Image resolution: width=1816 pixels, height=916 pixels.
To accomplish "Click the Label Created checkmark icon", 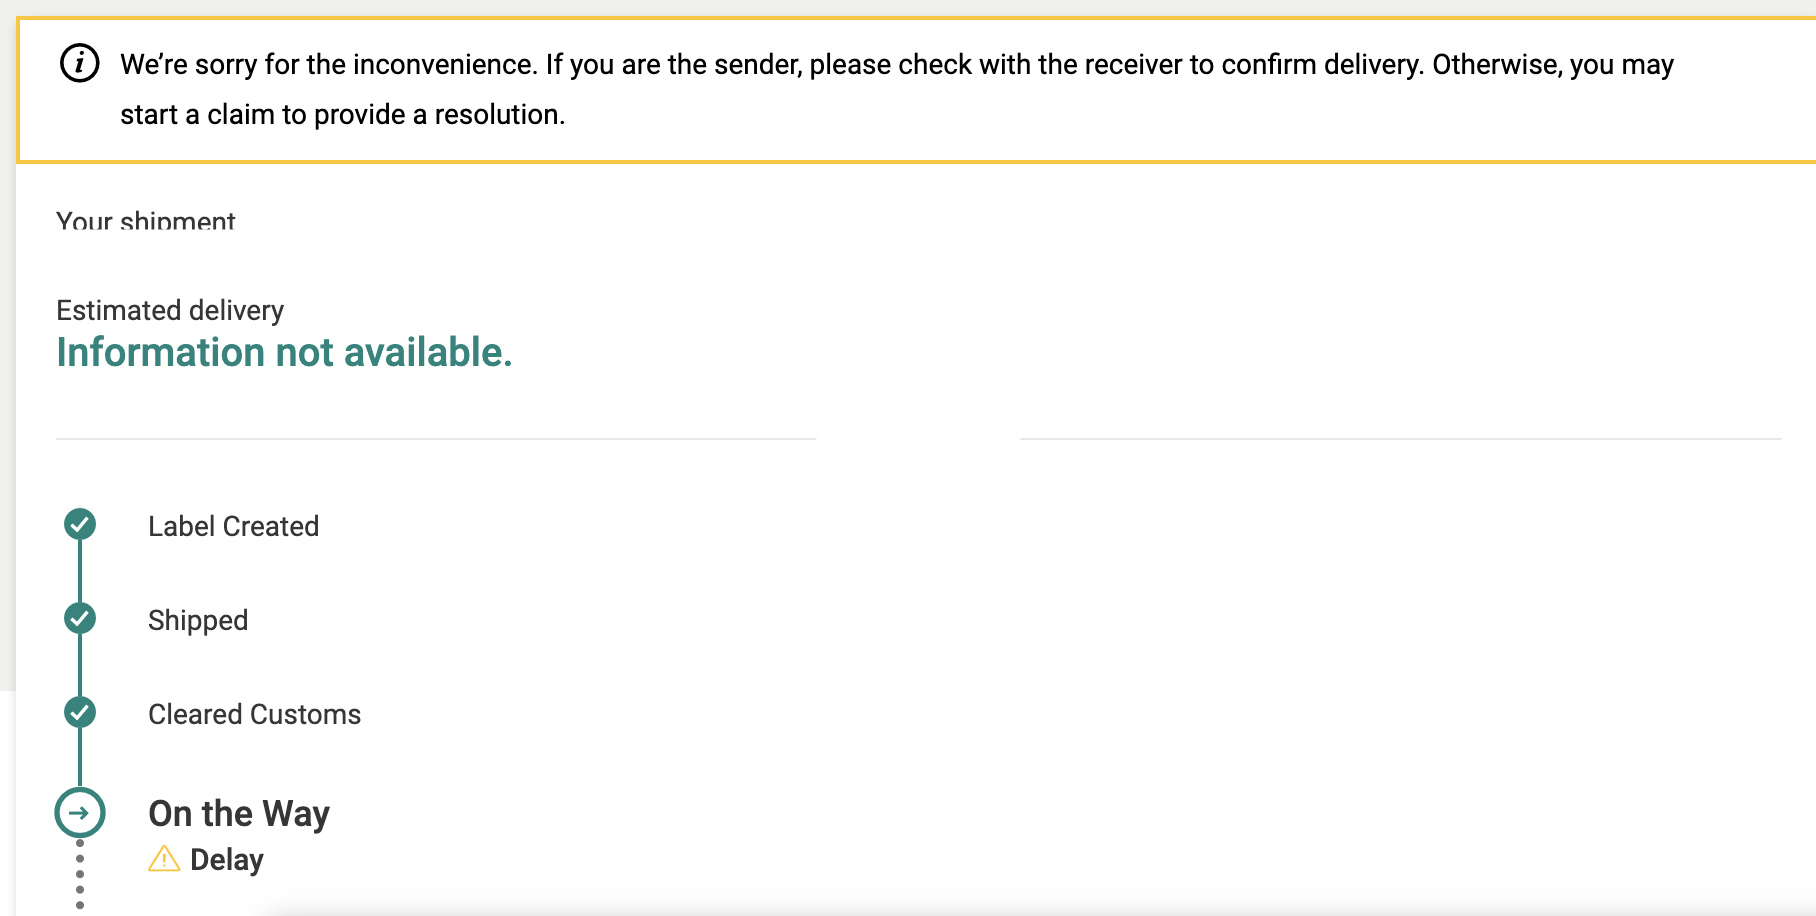I will pyautogui.click(x=80, y=524).
